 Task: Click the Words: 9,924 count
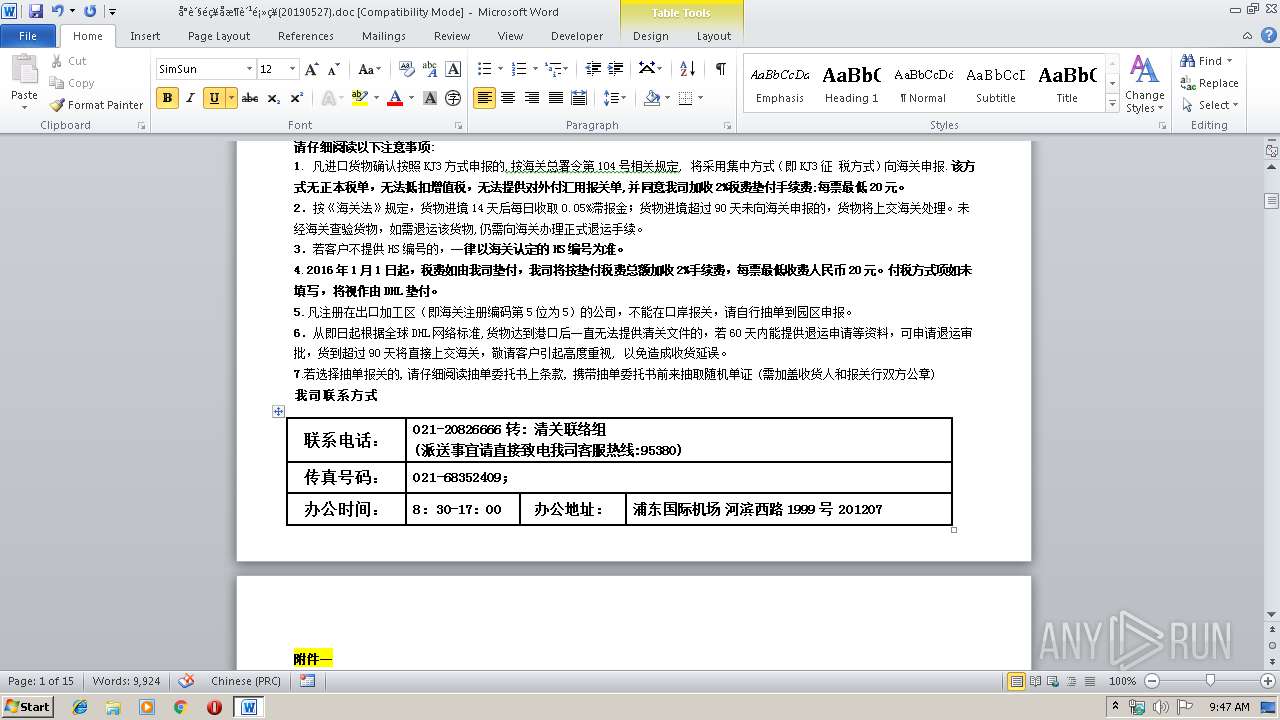pyautogui.click(x=127, y=681)
